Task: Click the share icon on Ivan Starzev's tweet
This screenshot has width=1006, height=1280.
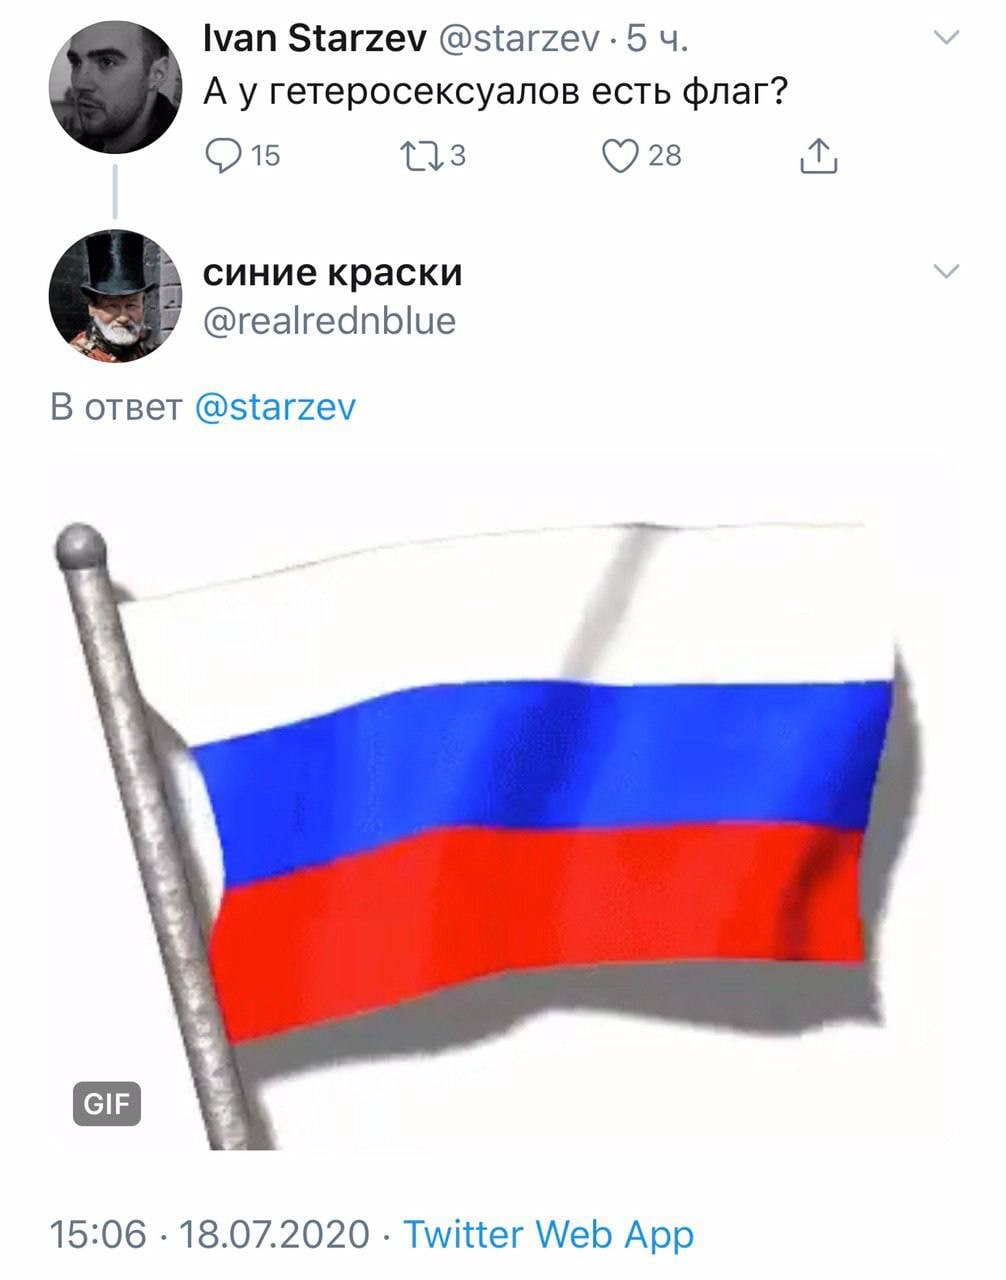Action: coord(818,156)
